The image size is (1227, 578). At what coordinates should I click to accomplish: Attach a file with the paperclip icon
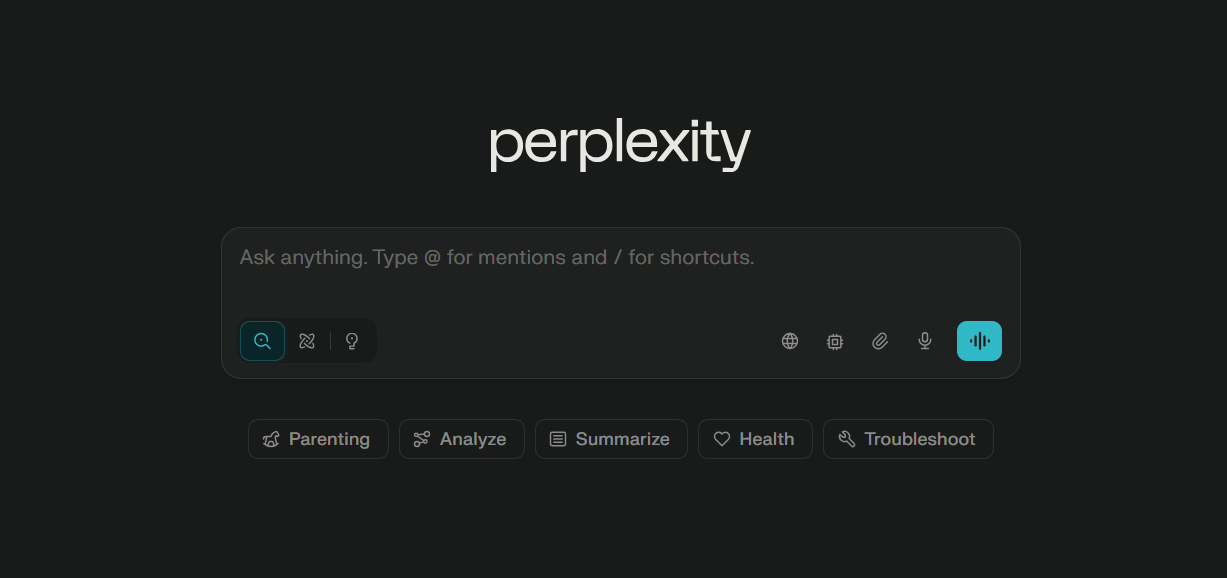(x=880, y=341)
